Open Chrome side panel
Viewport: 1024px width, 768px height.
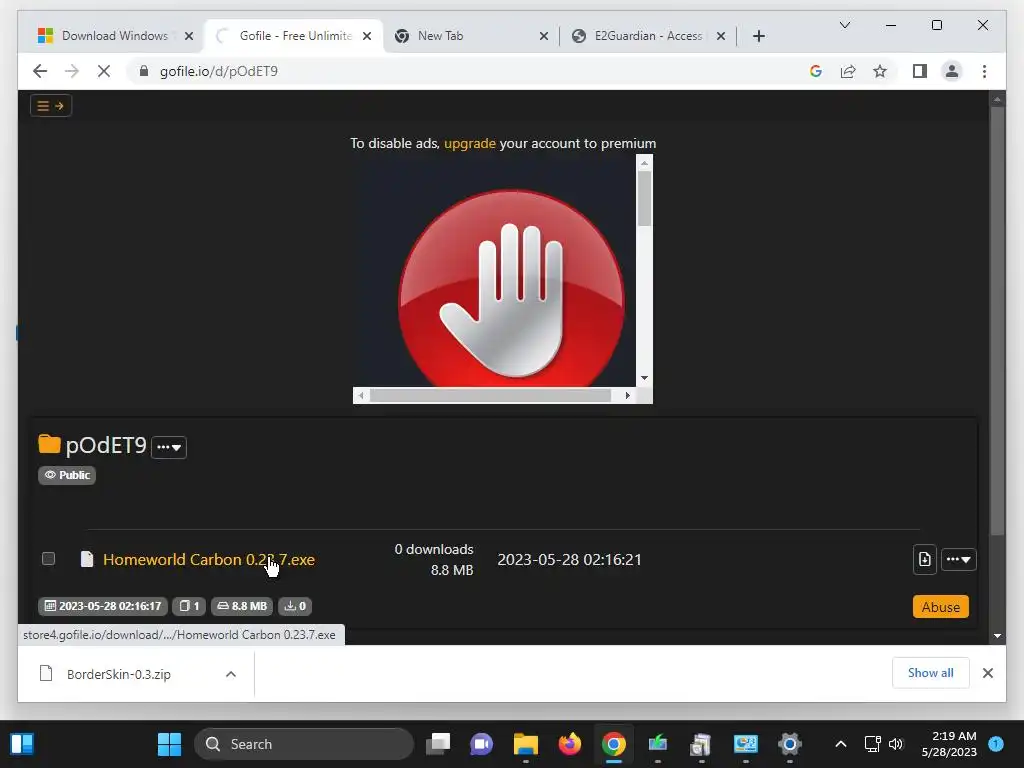tap(920, 71)
